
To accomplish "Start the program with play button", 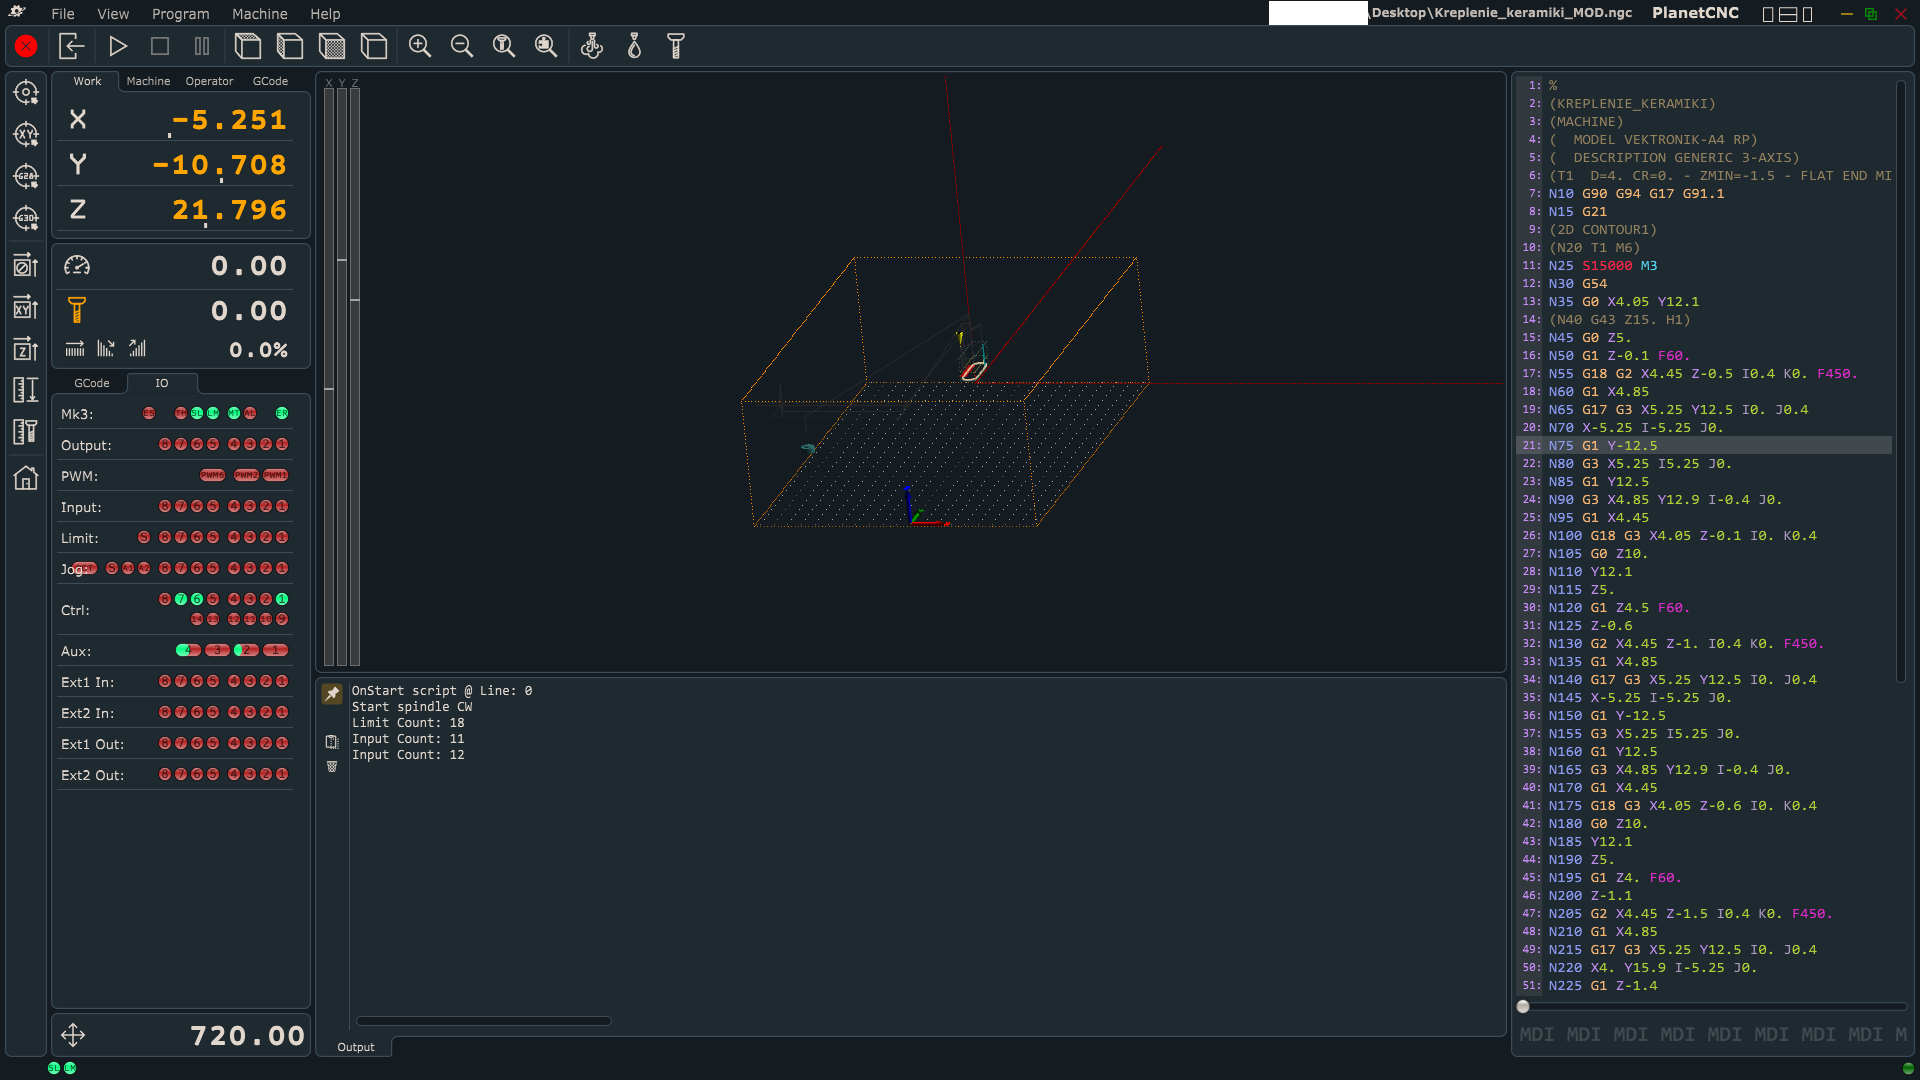I will coord(118,46).
